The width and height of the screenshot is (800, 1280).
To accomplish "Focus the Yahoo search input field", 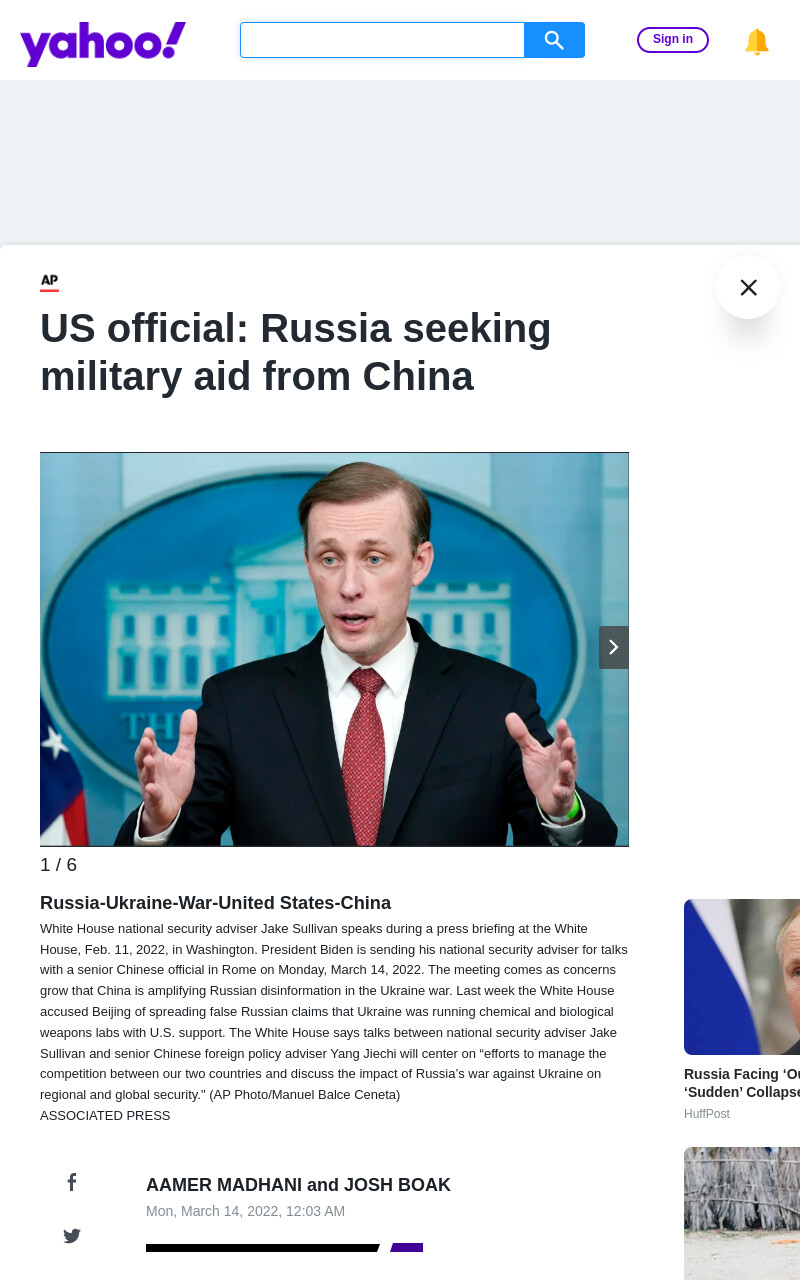I will pyautogui.click(x=382, y=40).
